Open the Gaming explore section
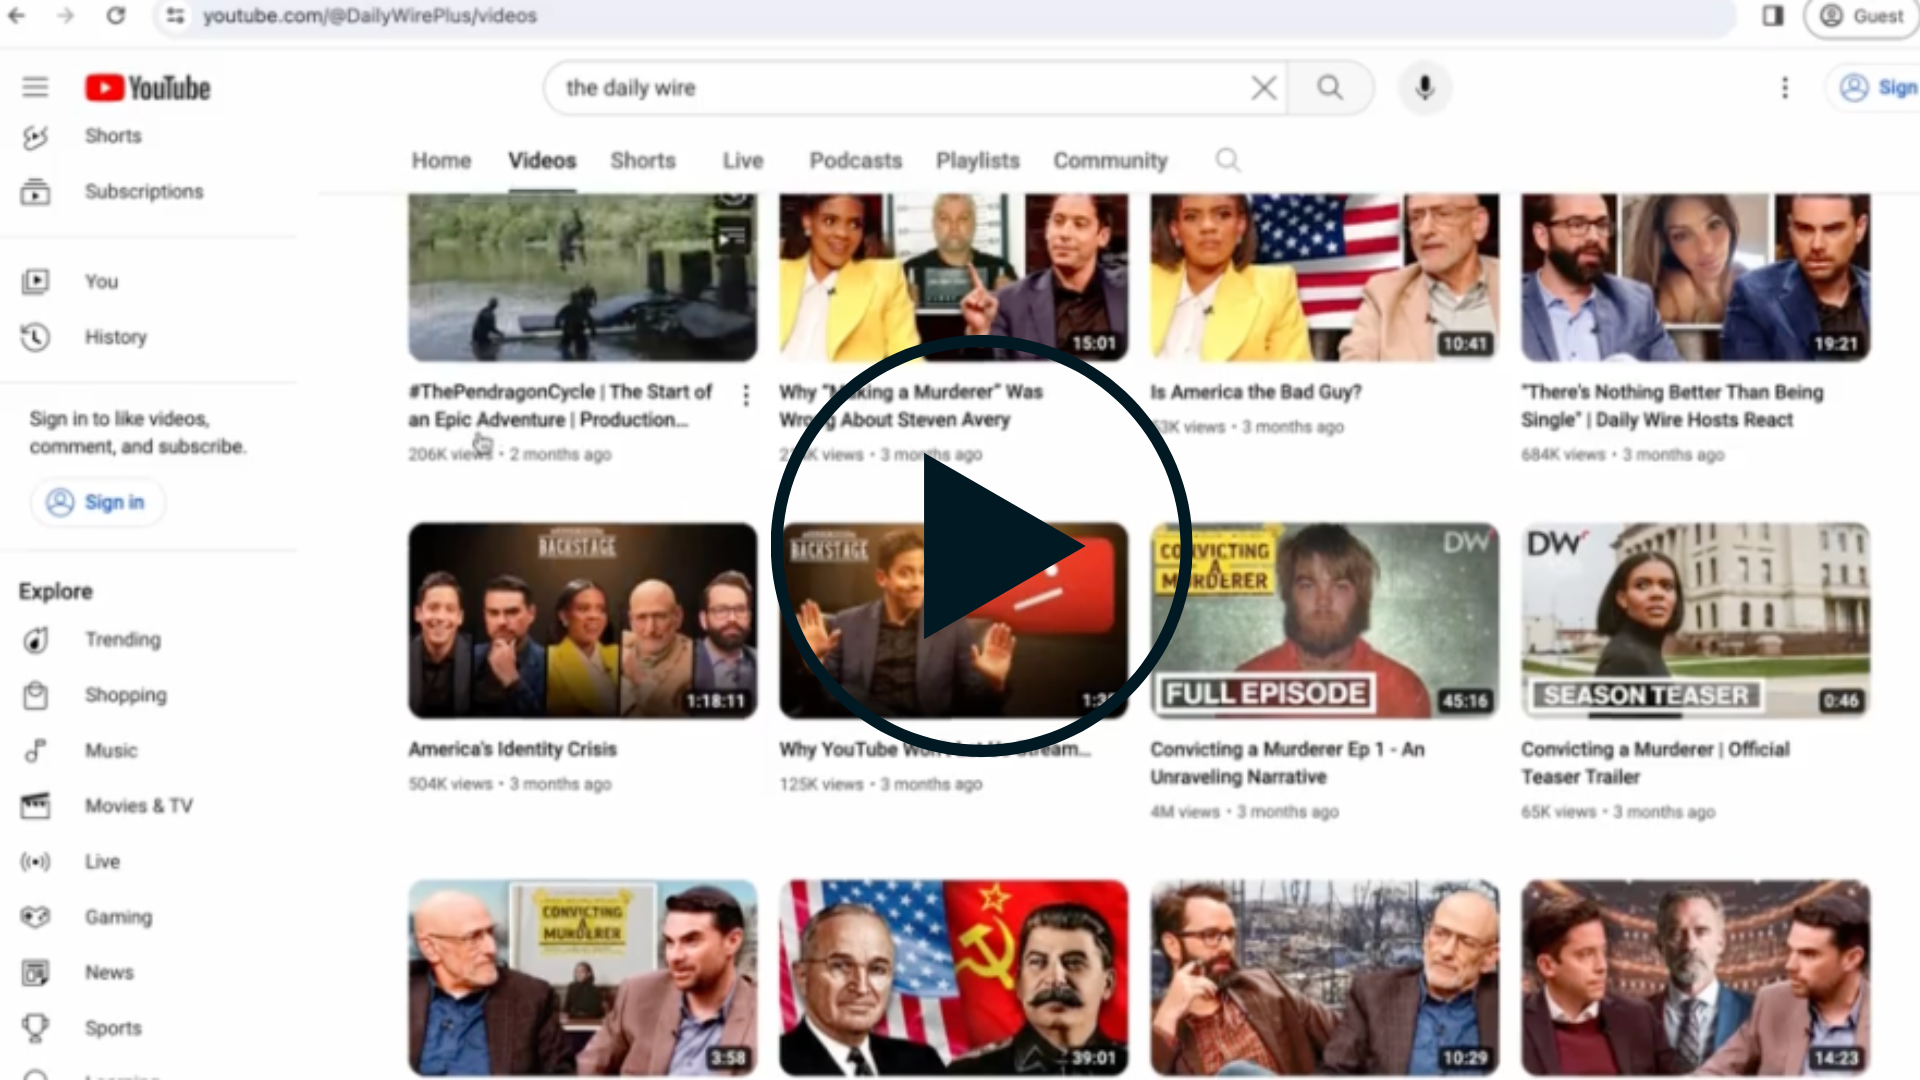 pyautogui.click(x=118, y=917)
